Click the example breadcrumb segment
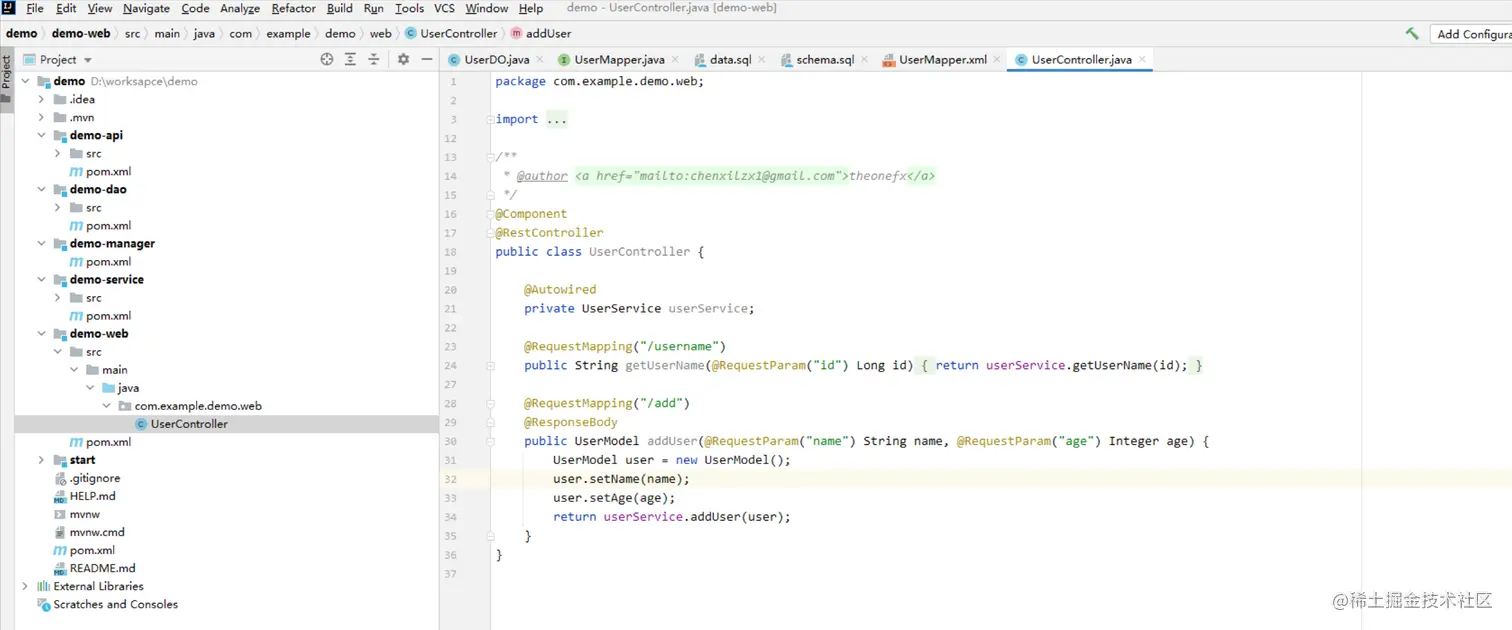The width and height of the screenshot is (1512, 630). click(x=288, y=33)
